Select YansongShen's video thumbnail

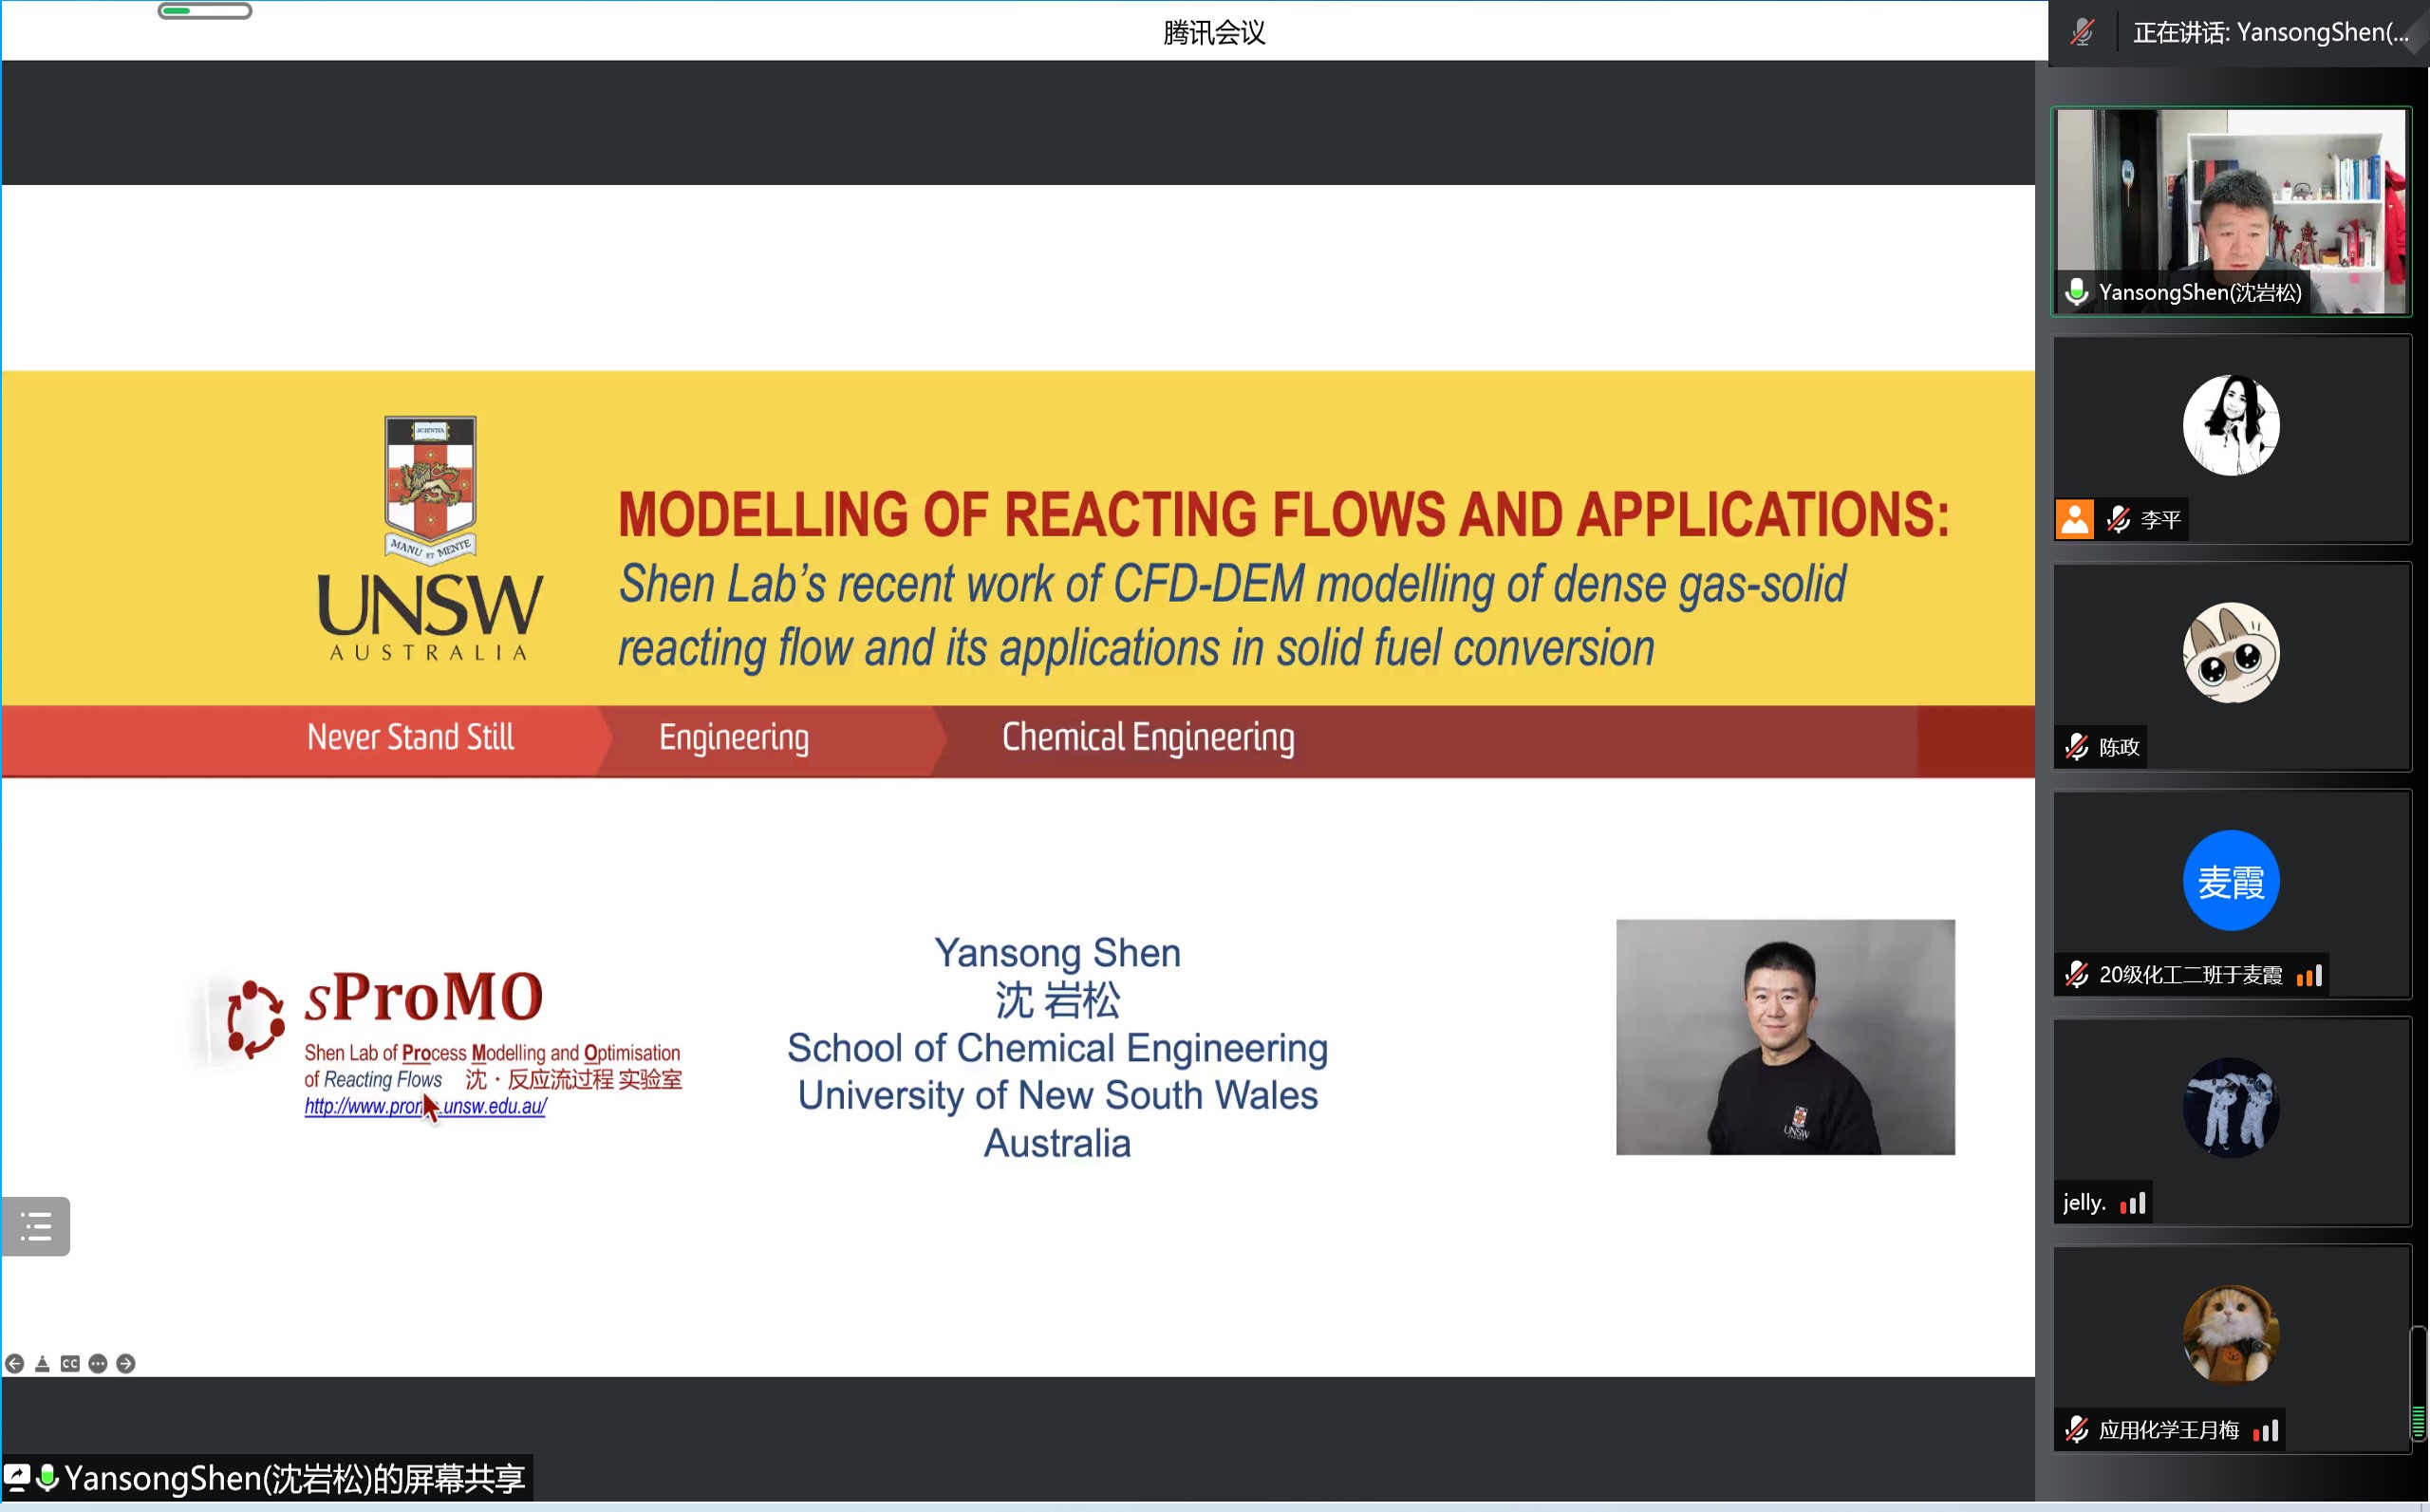(x=2231, y=200)
